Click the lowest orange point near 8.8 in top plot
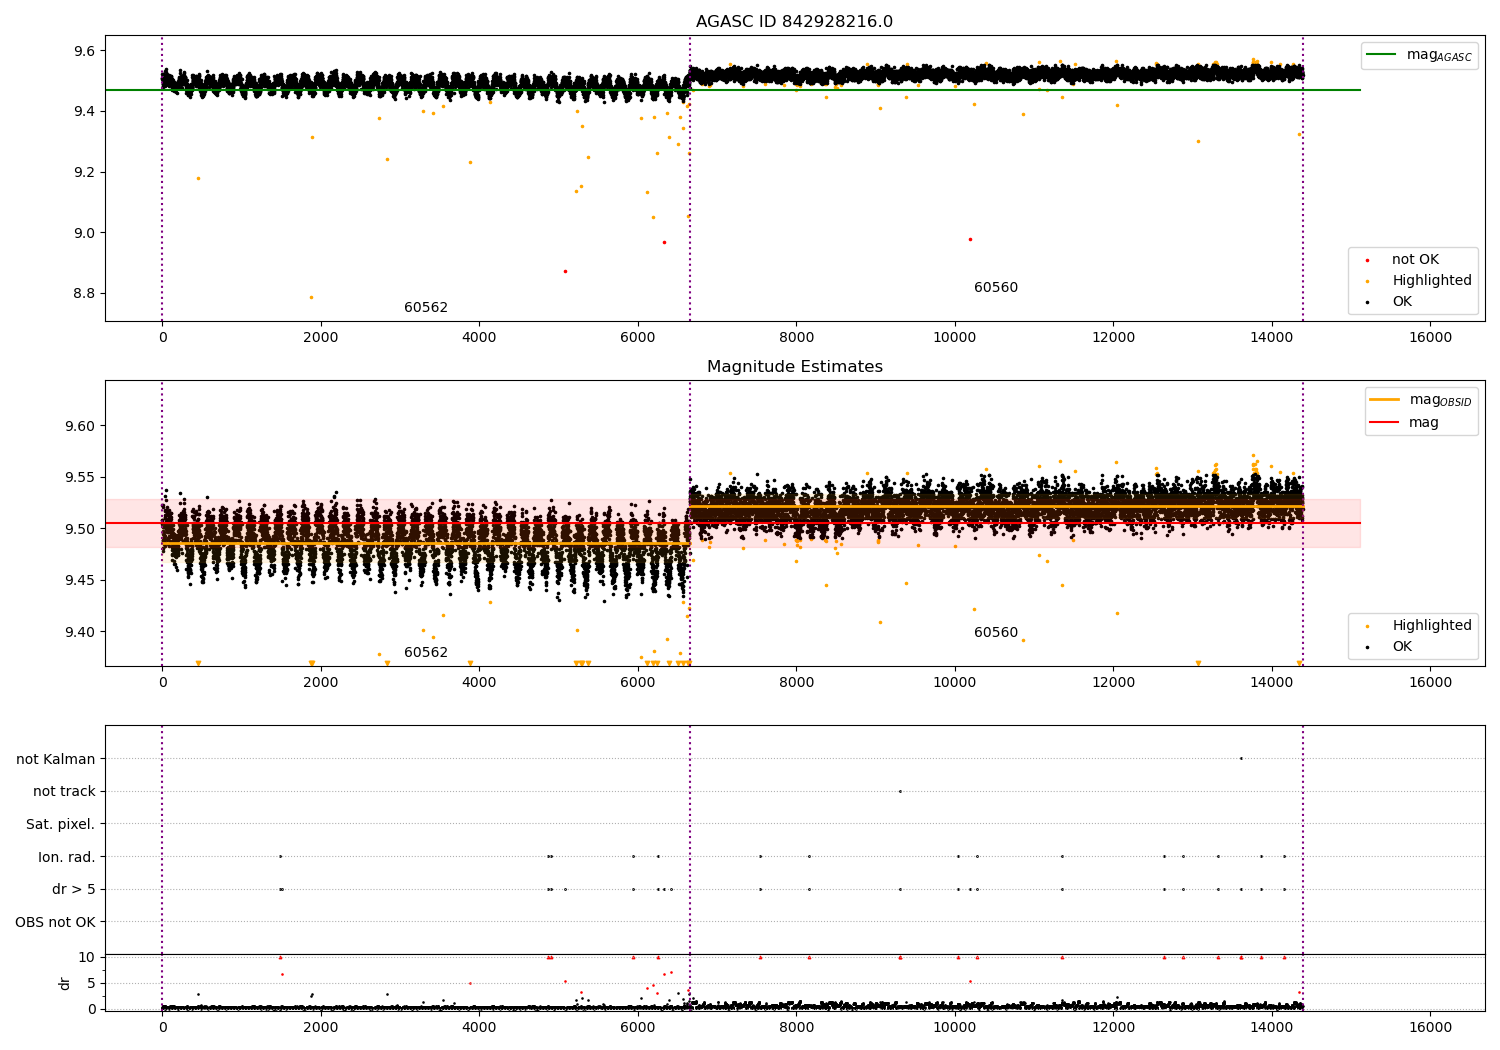The height and width of the screenshot is (1050, 1500). click(311, 297)
